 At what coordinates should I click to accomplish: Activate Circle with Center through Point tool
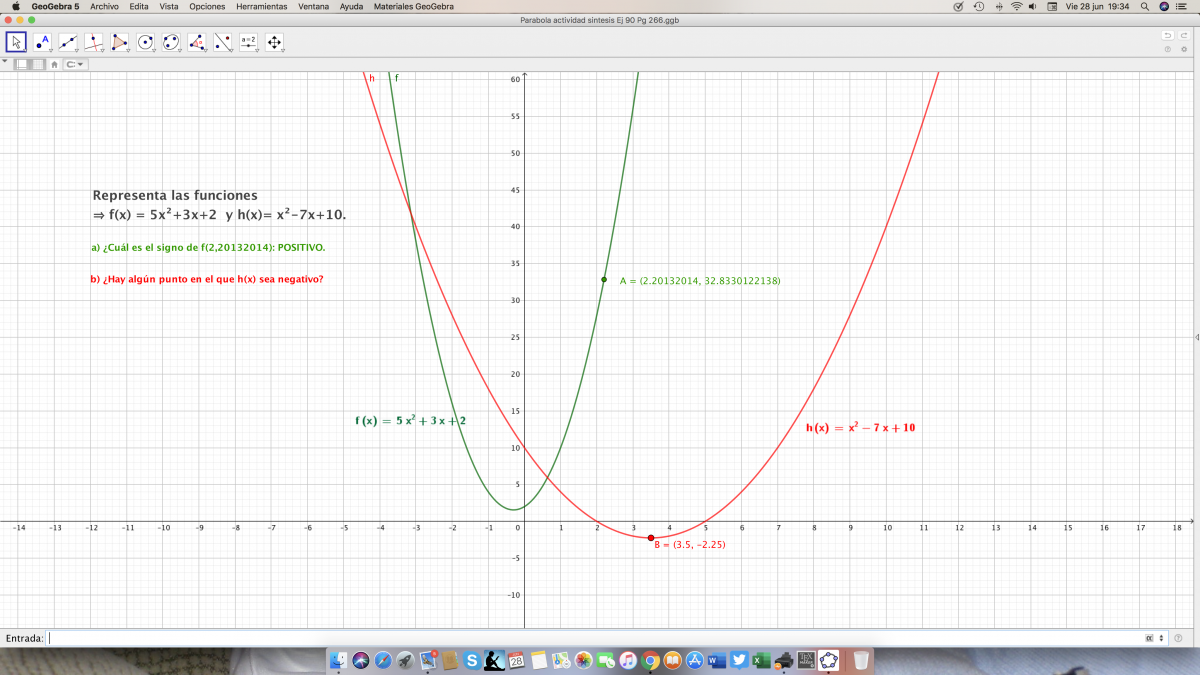point(146,42)
